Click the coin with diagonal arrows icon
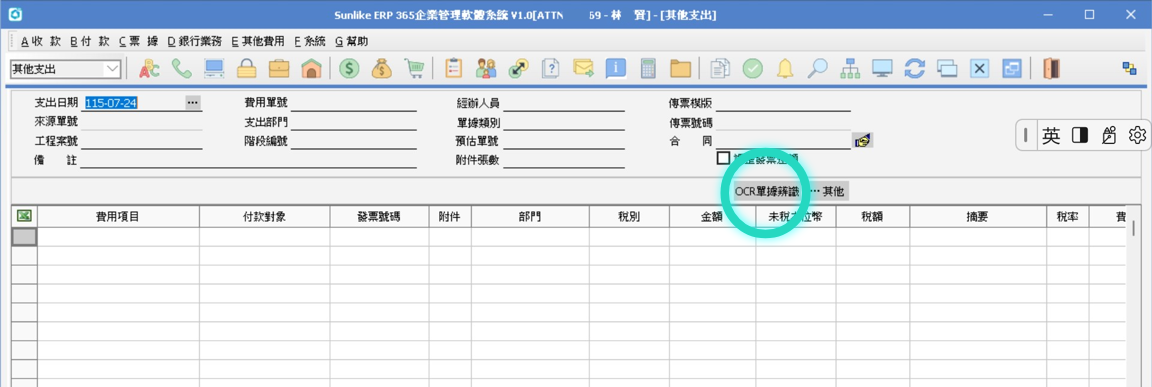The width and height of the screenshot is (1152, 387). (519, 68)
